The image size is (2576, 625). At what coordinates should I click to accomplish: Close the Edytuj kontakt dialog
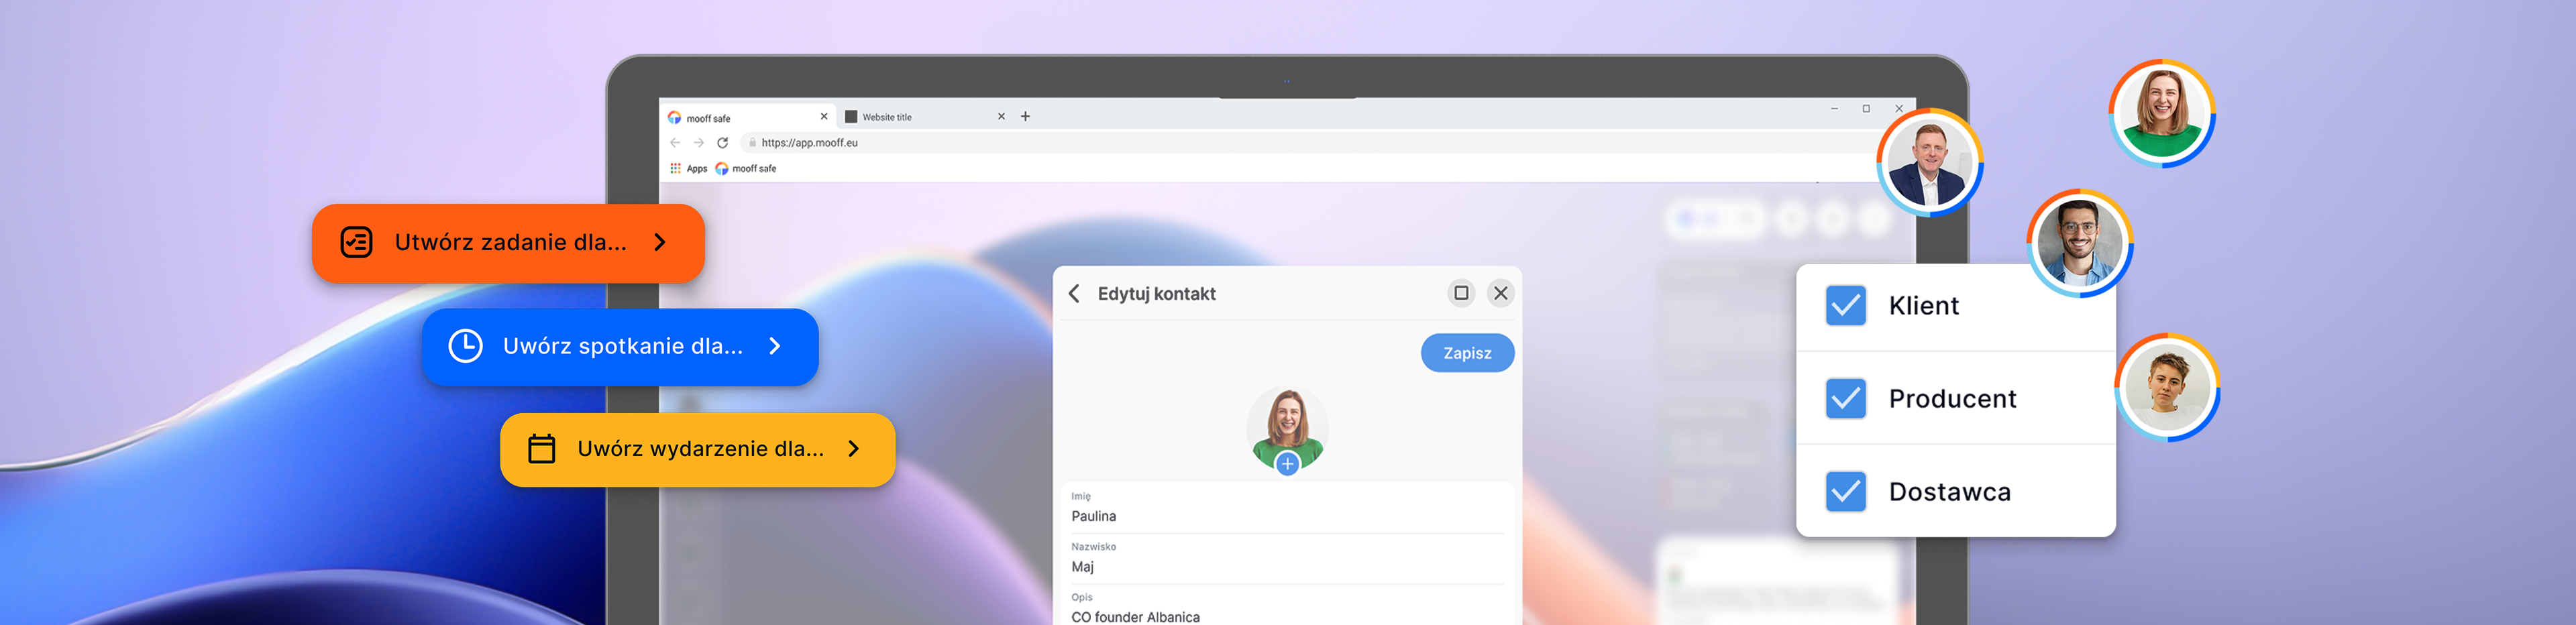point(1500,293)
